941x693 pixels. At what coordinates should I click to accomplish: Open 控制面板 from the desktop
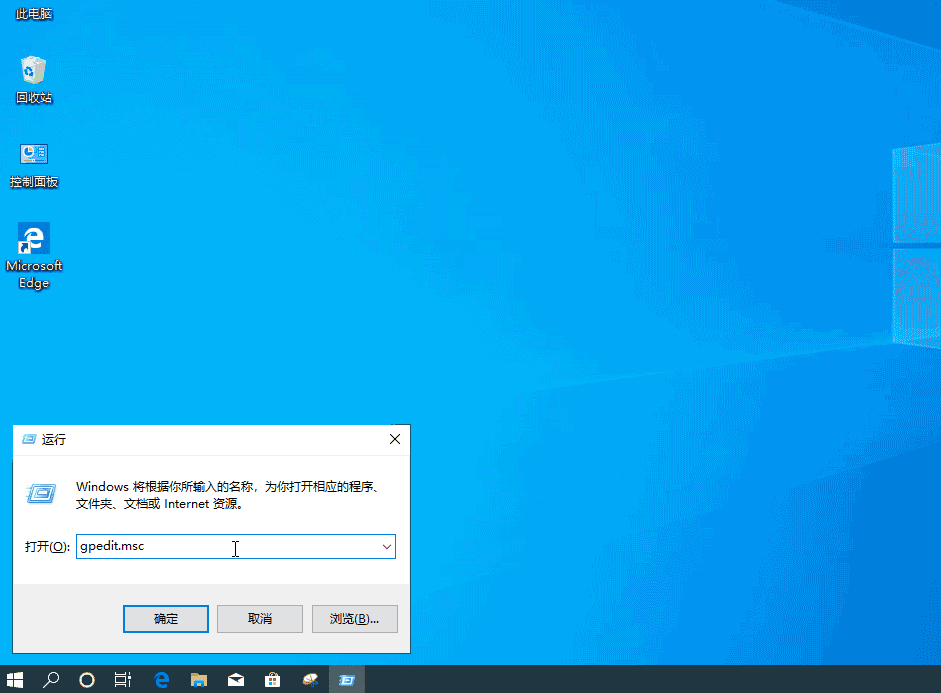33,155
